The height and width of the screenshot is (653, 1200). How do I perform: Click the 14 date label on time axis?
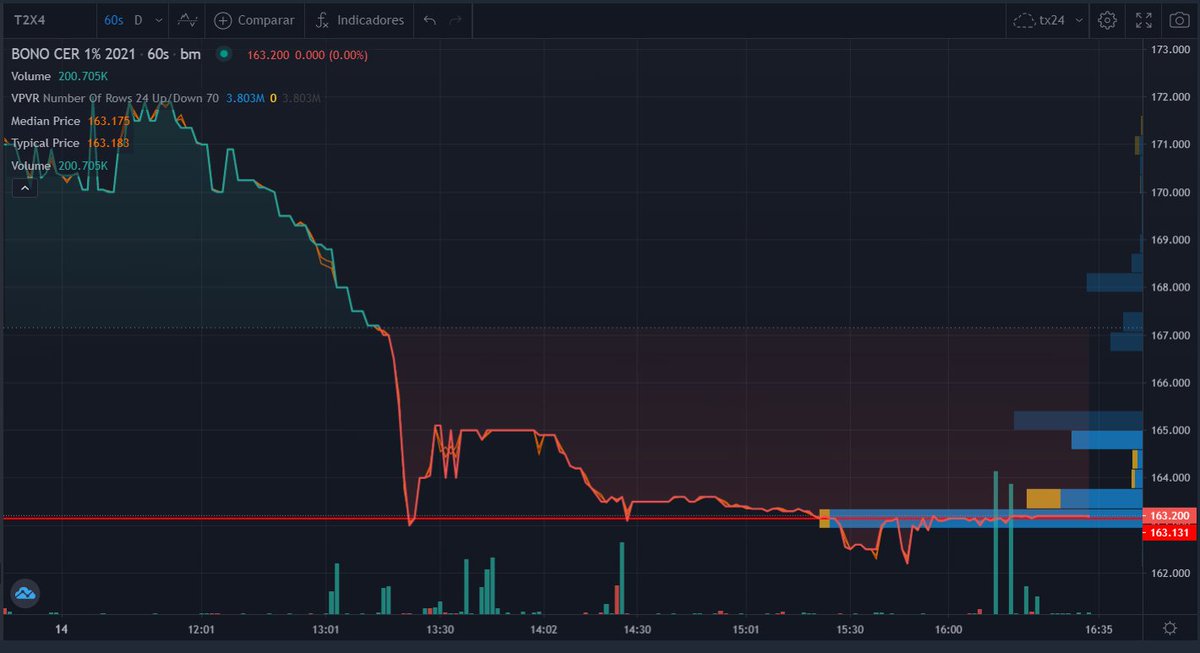(x=62, y=630)
